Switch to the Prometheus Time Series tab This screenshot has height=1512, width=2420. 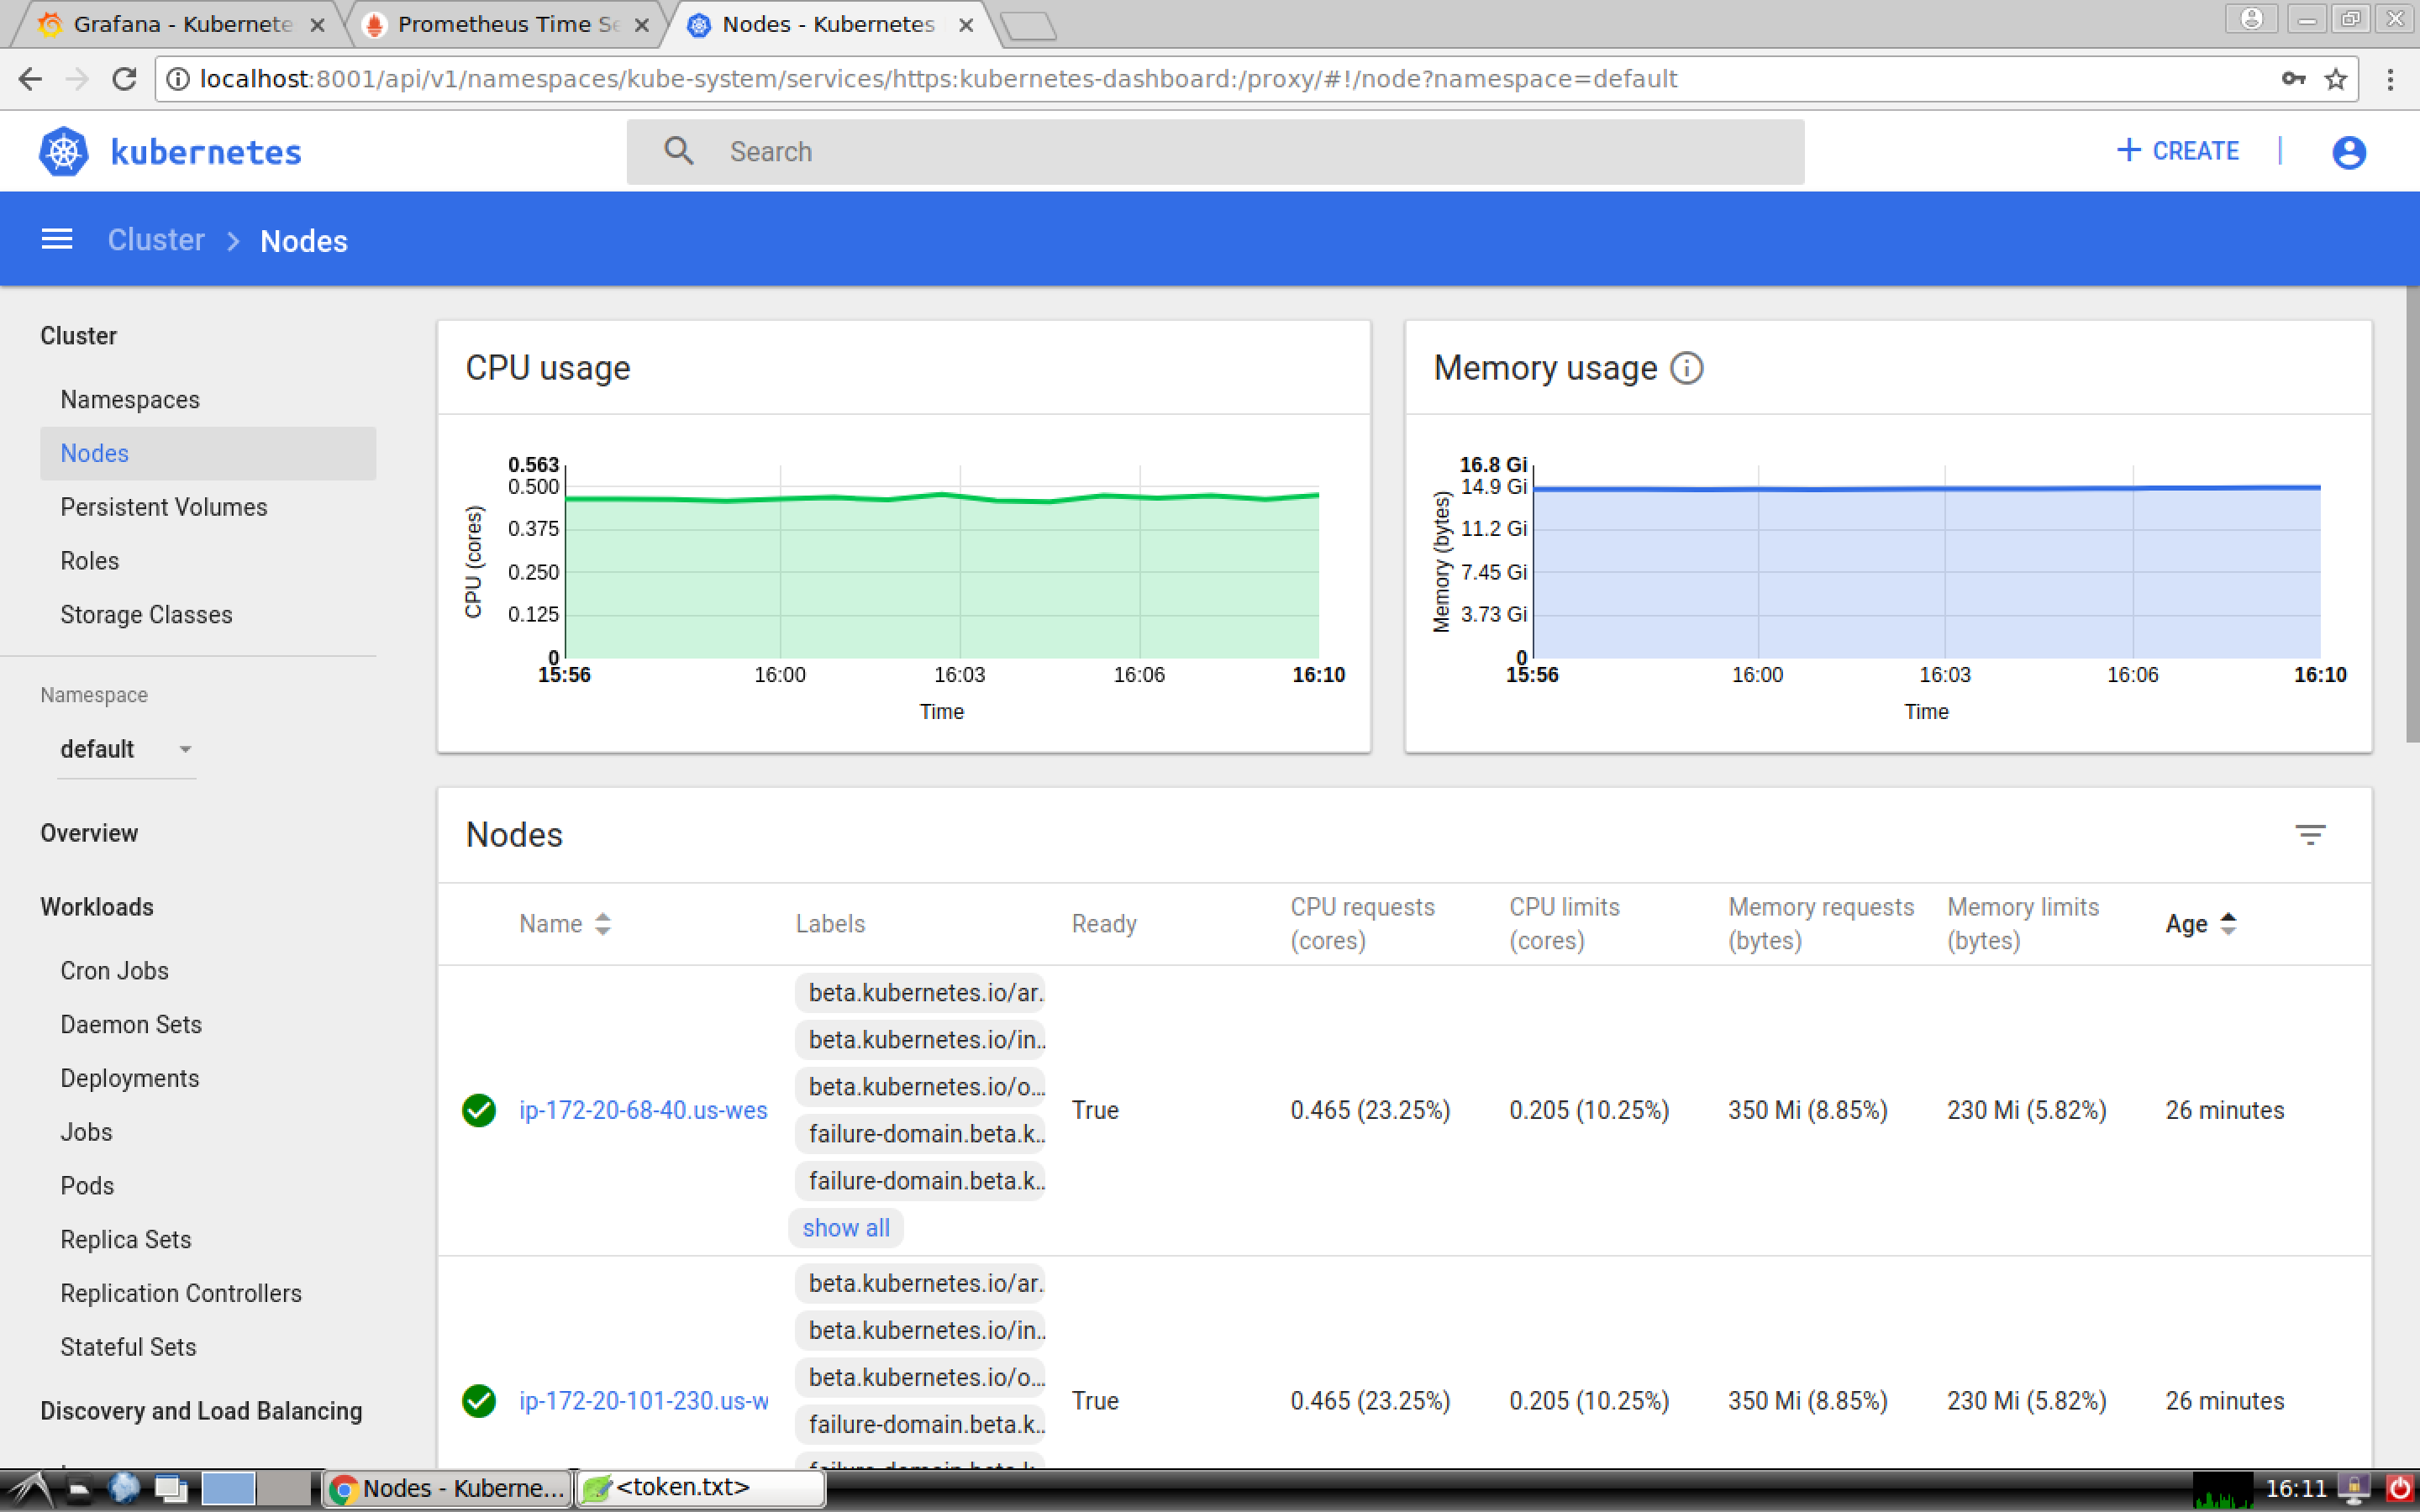coord(508,24)
